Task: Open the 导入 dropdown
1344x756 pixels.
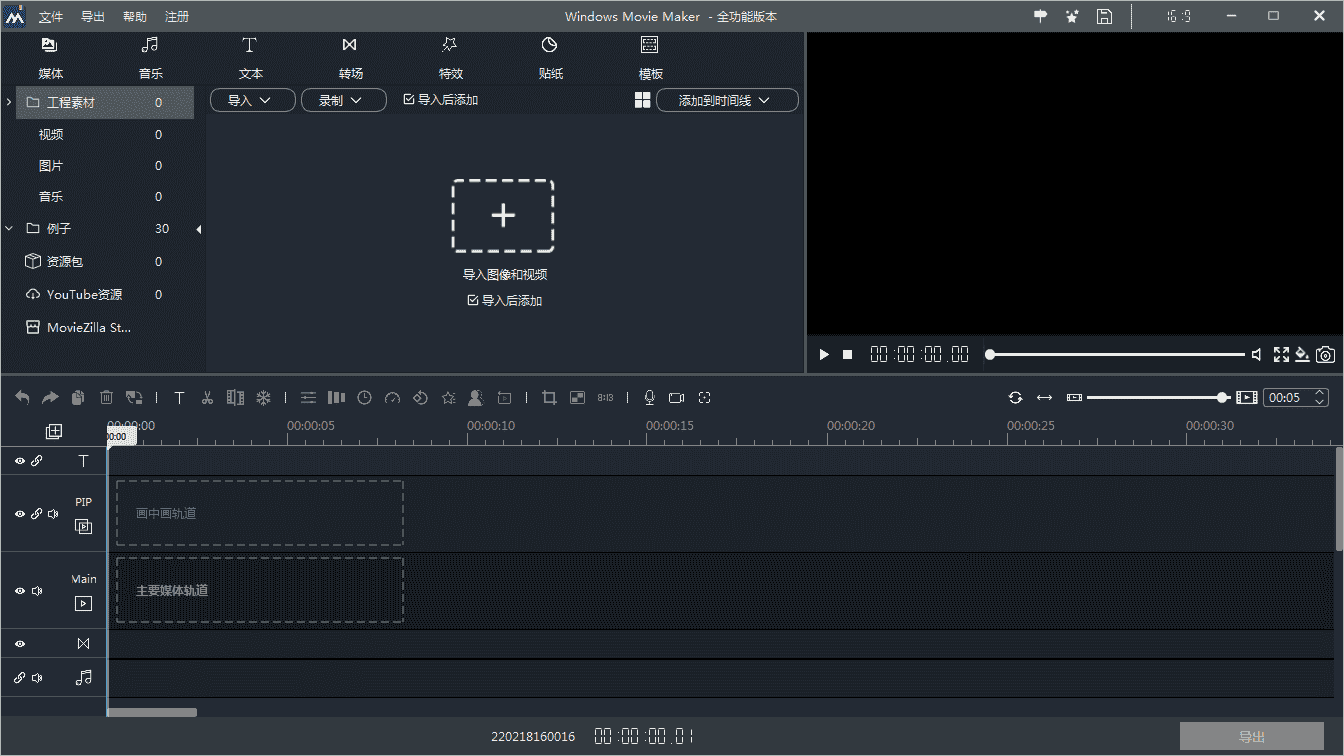Action: (253, 100)
